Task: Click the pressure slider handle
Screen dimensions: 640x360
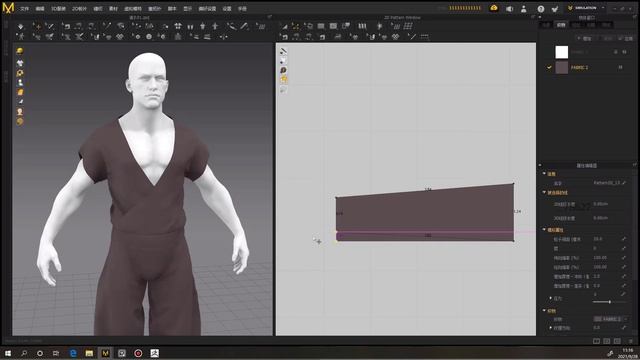Action: pos(610,302)
